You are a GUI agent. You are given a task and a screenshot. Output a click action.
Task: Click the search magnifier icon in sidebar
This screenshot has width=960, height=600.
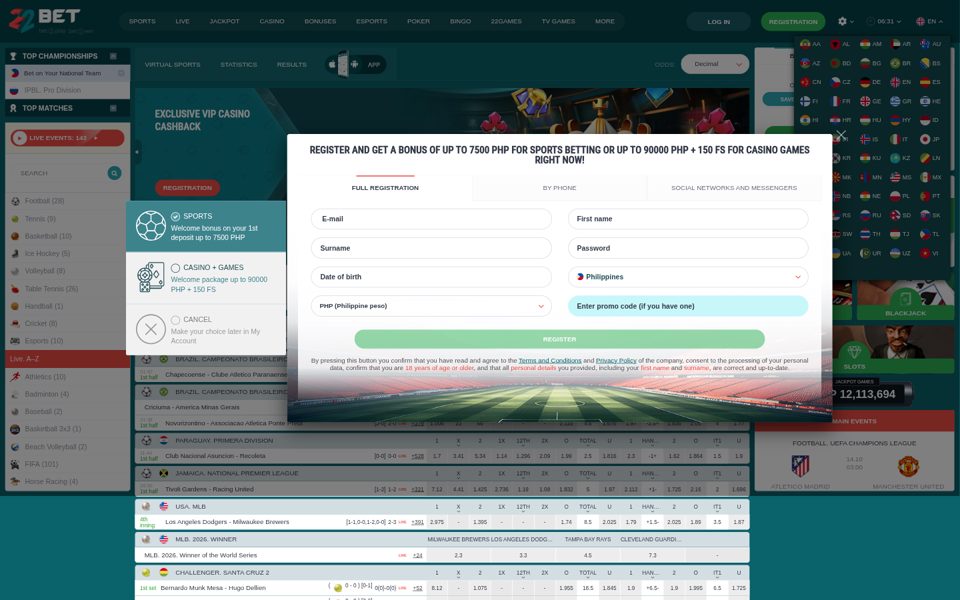(x=114, y=173)
